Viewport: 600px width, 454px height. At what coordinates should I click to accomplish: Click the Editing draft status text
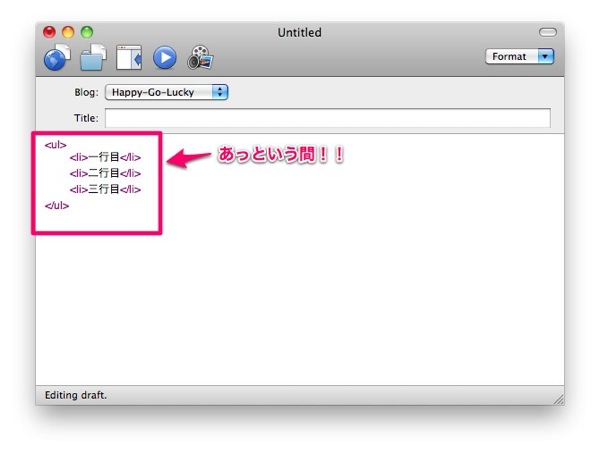76,395
